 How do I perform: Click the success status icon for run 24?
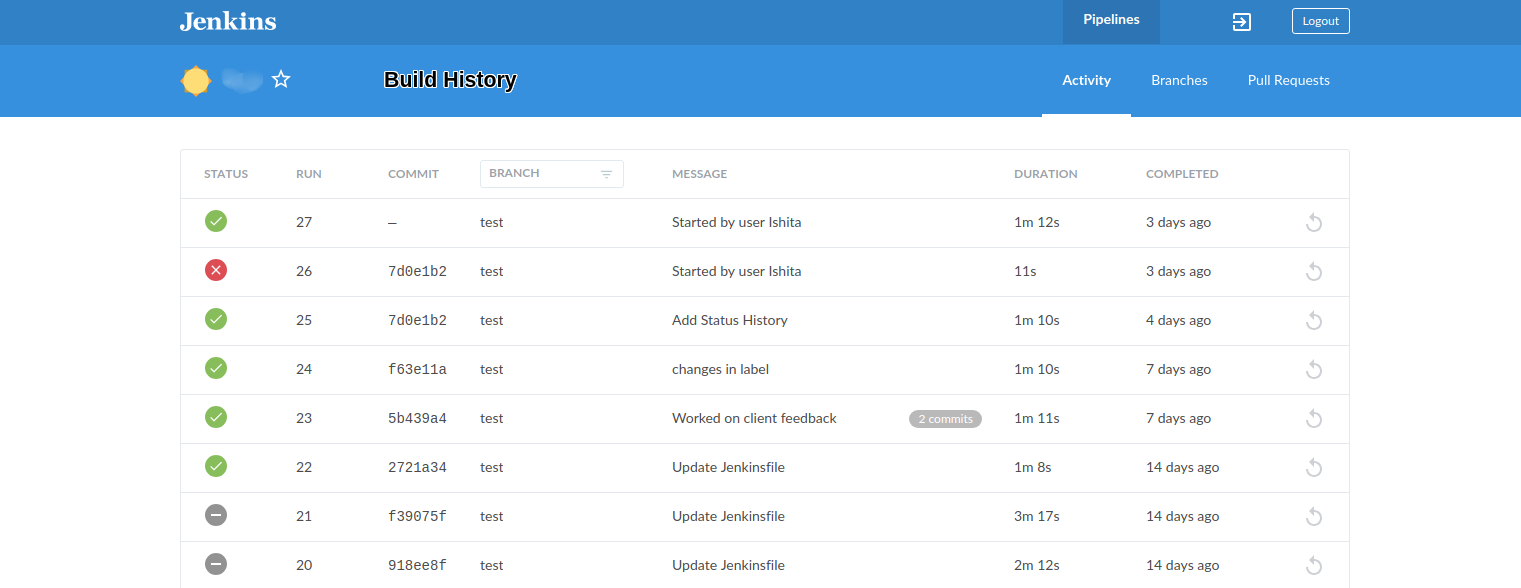pos(216,368)
